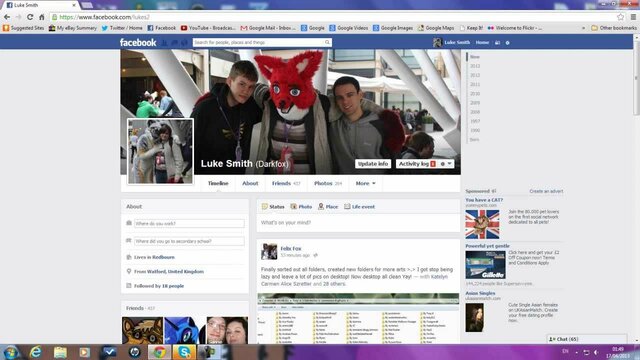Open messages icon in Facebook bar
The height and width of the screenshot is (360, 640).
pyautogui.click(x=174, y=42)
